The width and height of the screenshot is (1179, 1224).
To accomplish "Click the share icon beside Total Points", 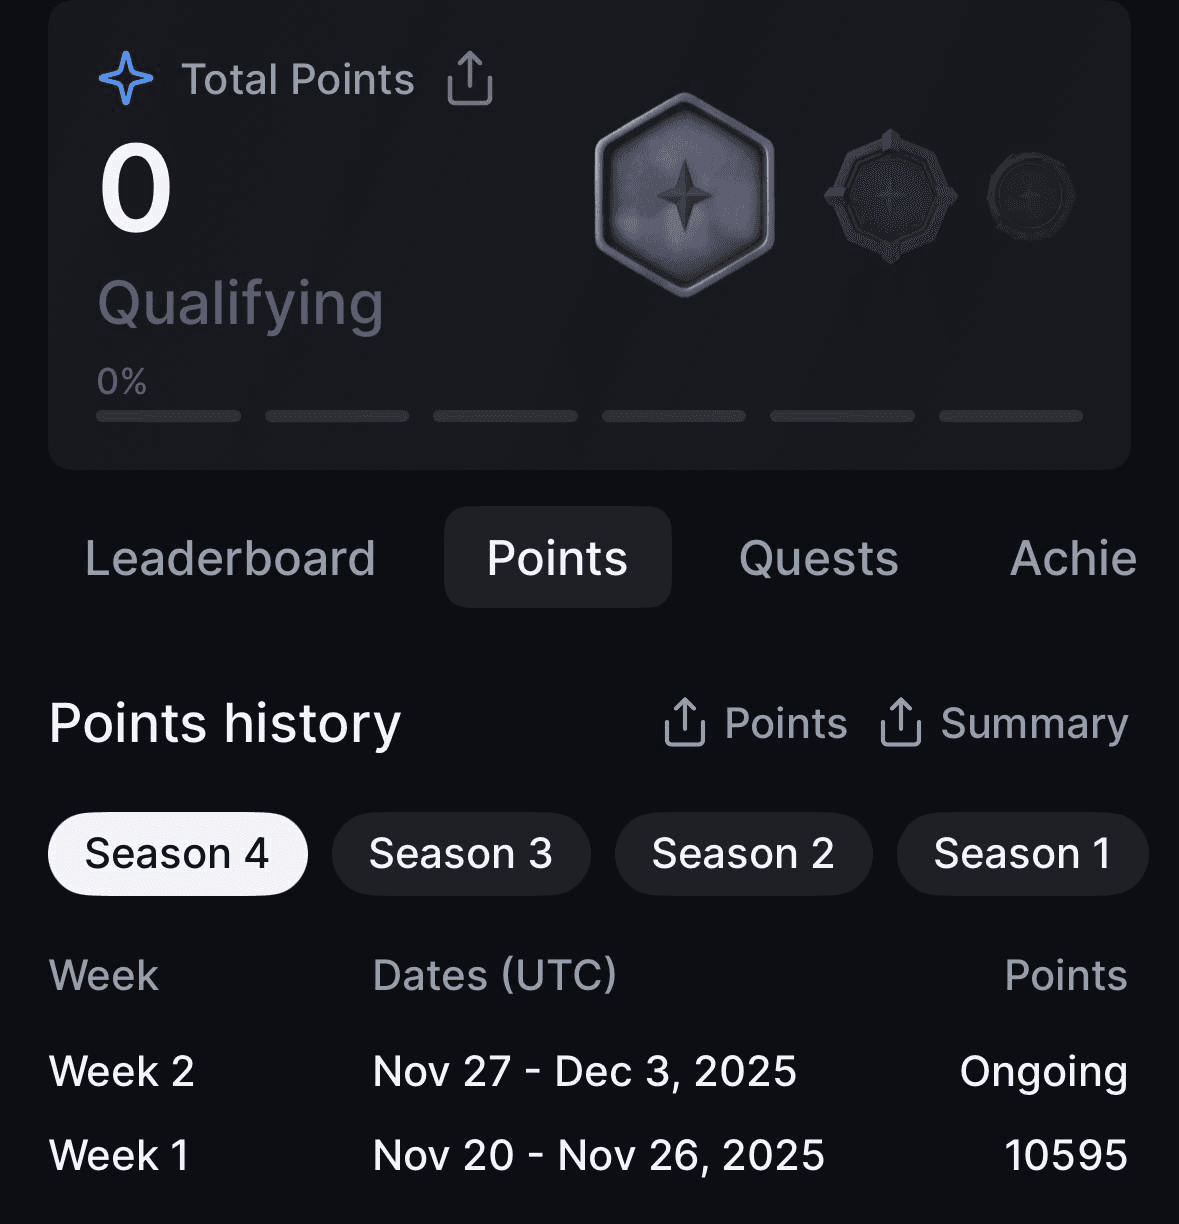I will click(x=469, y=79).
